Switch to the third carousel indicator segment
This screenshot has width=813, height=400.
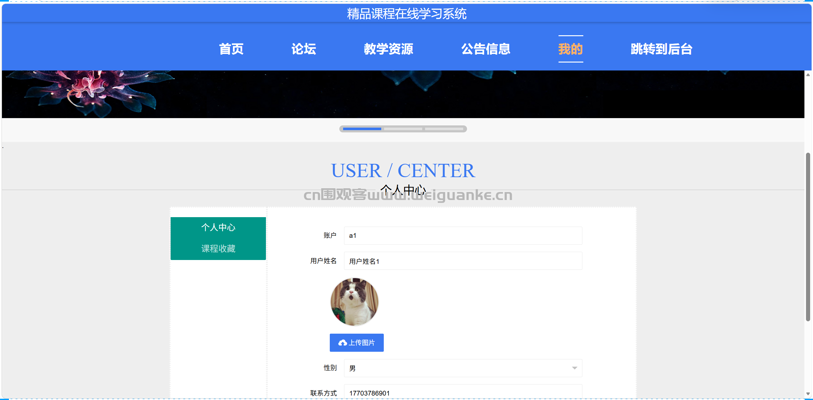pos(444,129)
